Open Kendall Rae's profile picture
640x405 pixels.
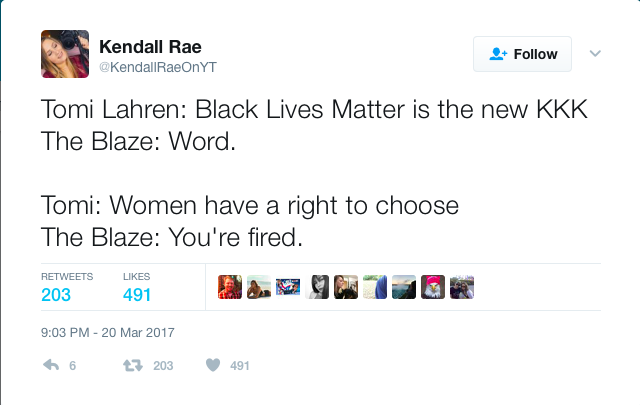(65, 54)
